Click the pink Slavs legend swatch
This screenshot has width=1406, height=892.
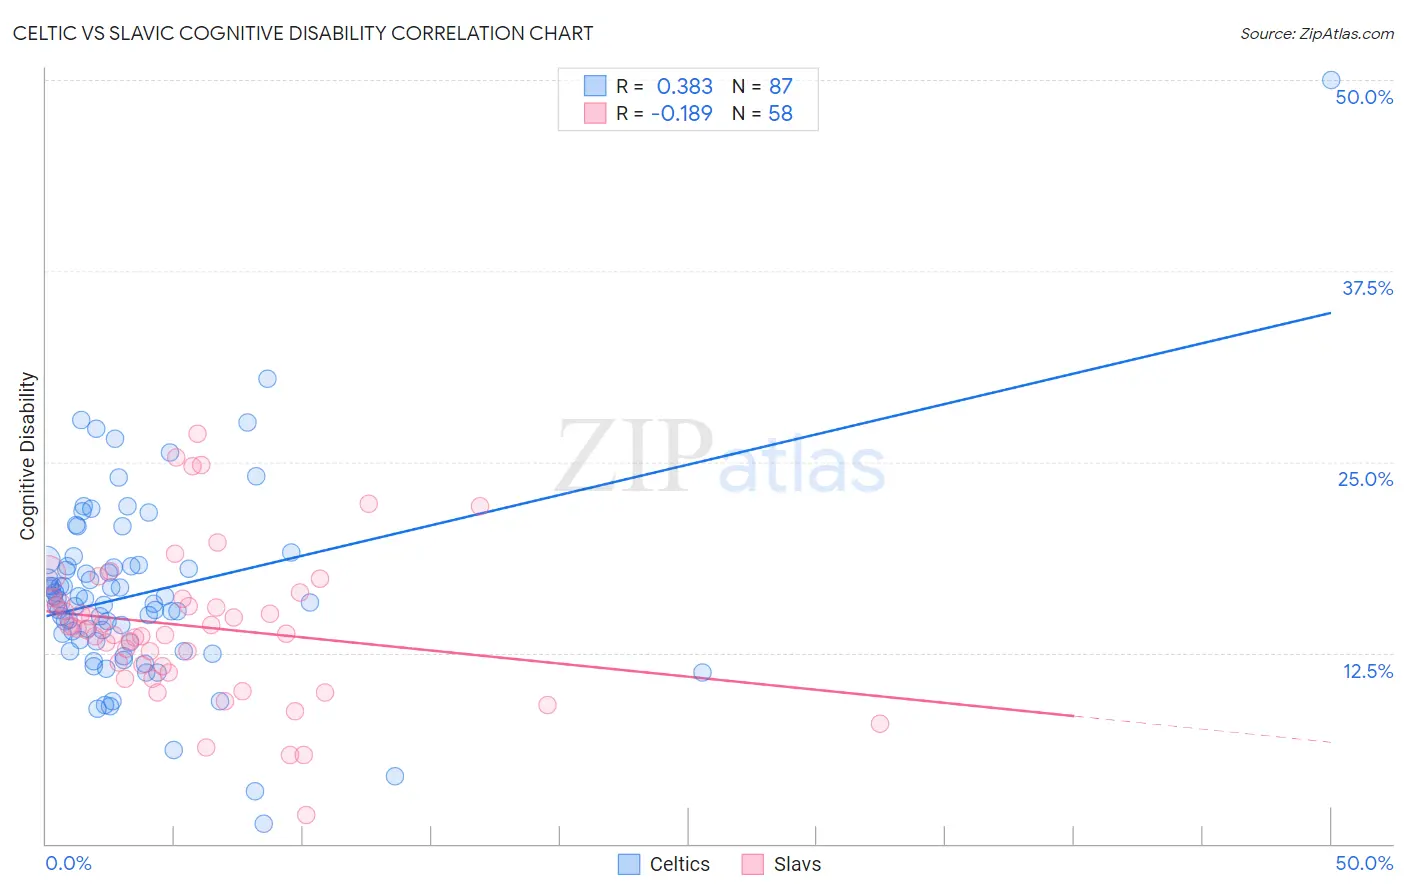753,864
